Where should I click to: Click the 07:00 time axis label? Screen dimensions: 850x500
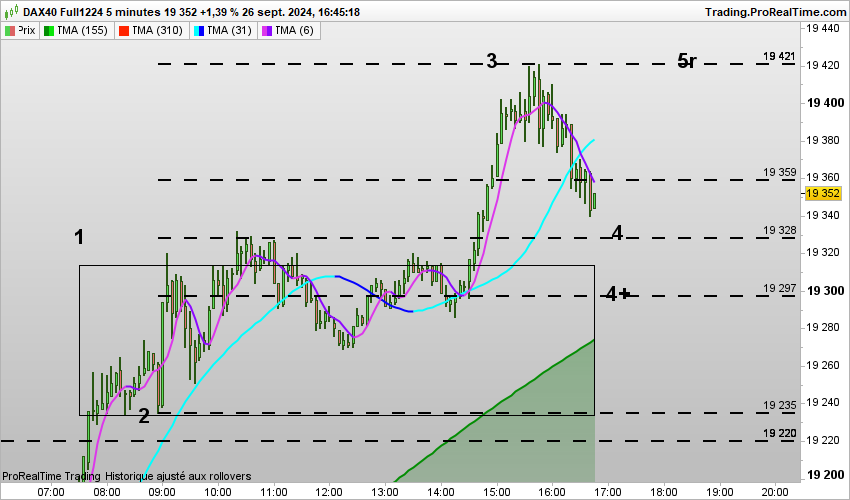51,492
